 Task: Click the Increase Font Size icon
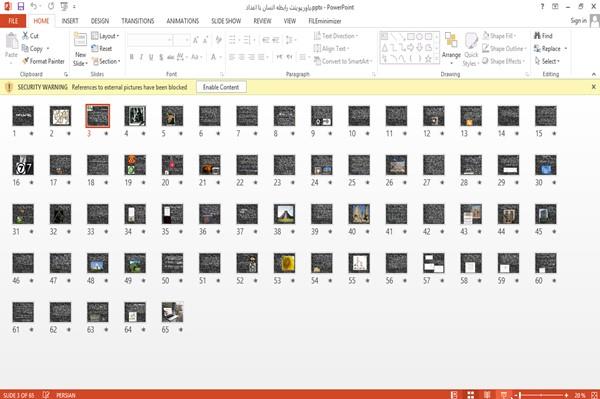(196, 40)
